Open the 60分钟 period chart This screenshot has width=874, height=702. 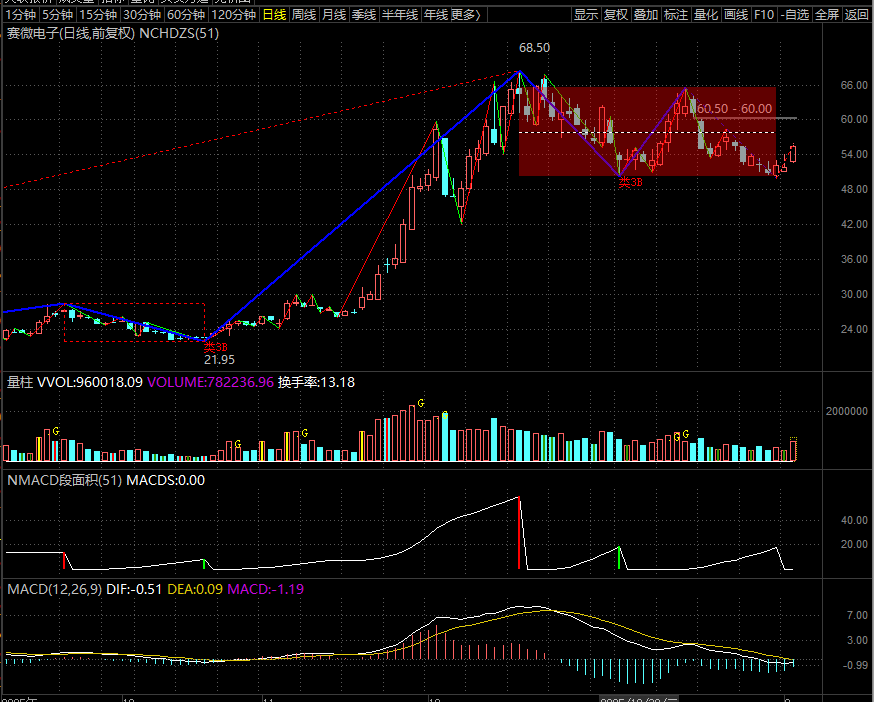coord(186,14)
